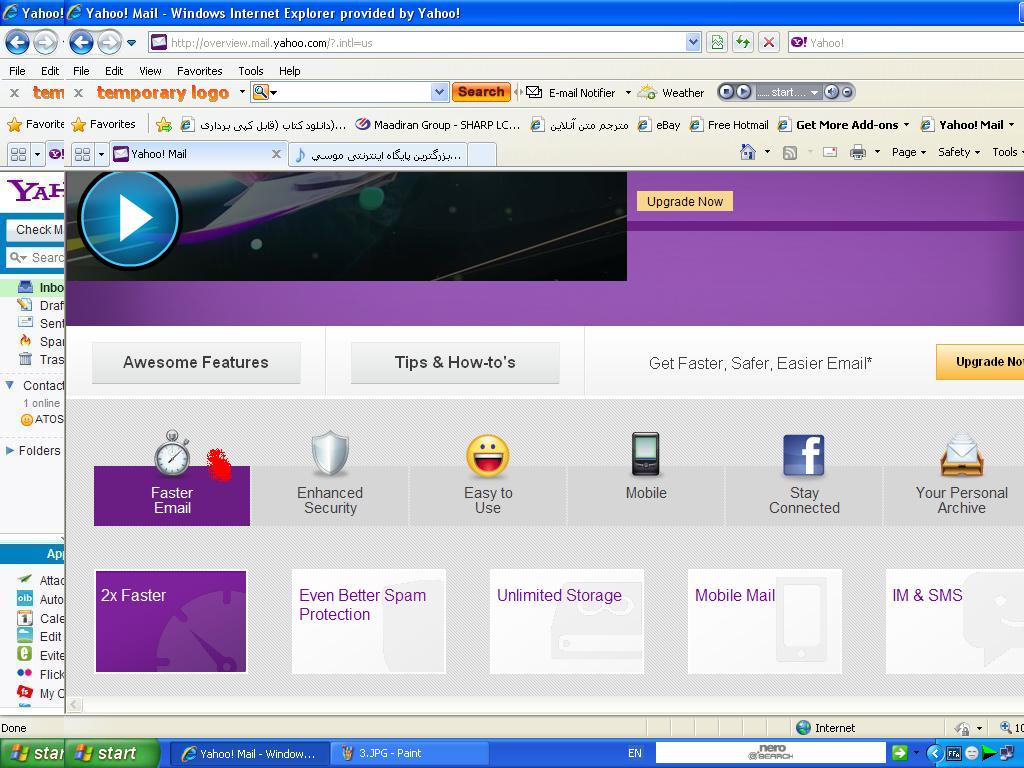Click the Sent envelope icon in sidebar
The height and width of the screenshot is (768, 1024).
[25, 322]
